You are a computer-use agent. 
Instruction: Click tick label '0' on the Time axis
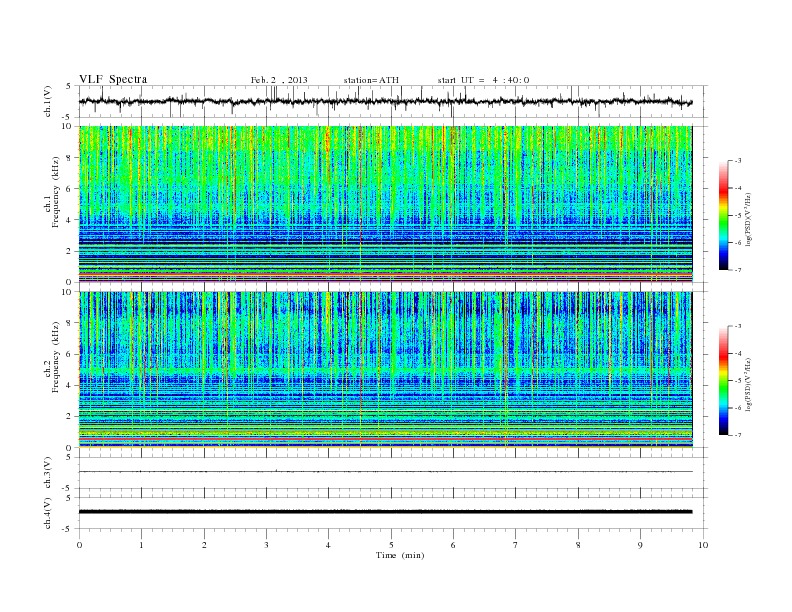[x=79, y=545]
